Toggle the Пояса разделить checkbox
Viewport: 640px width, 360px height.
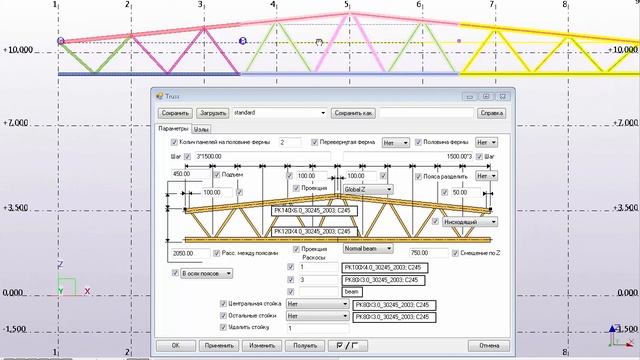[418, 177]
